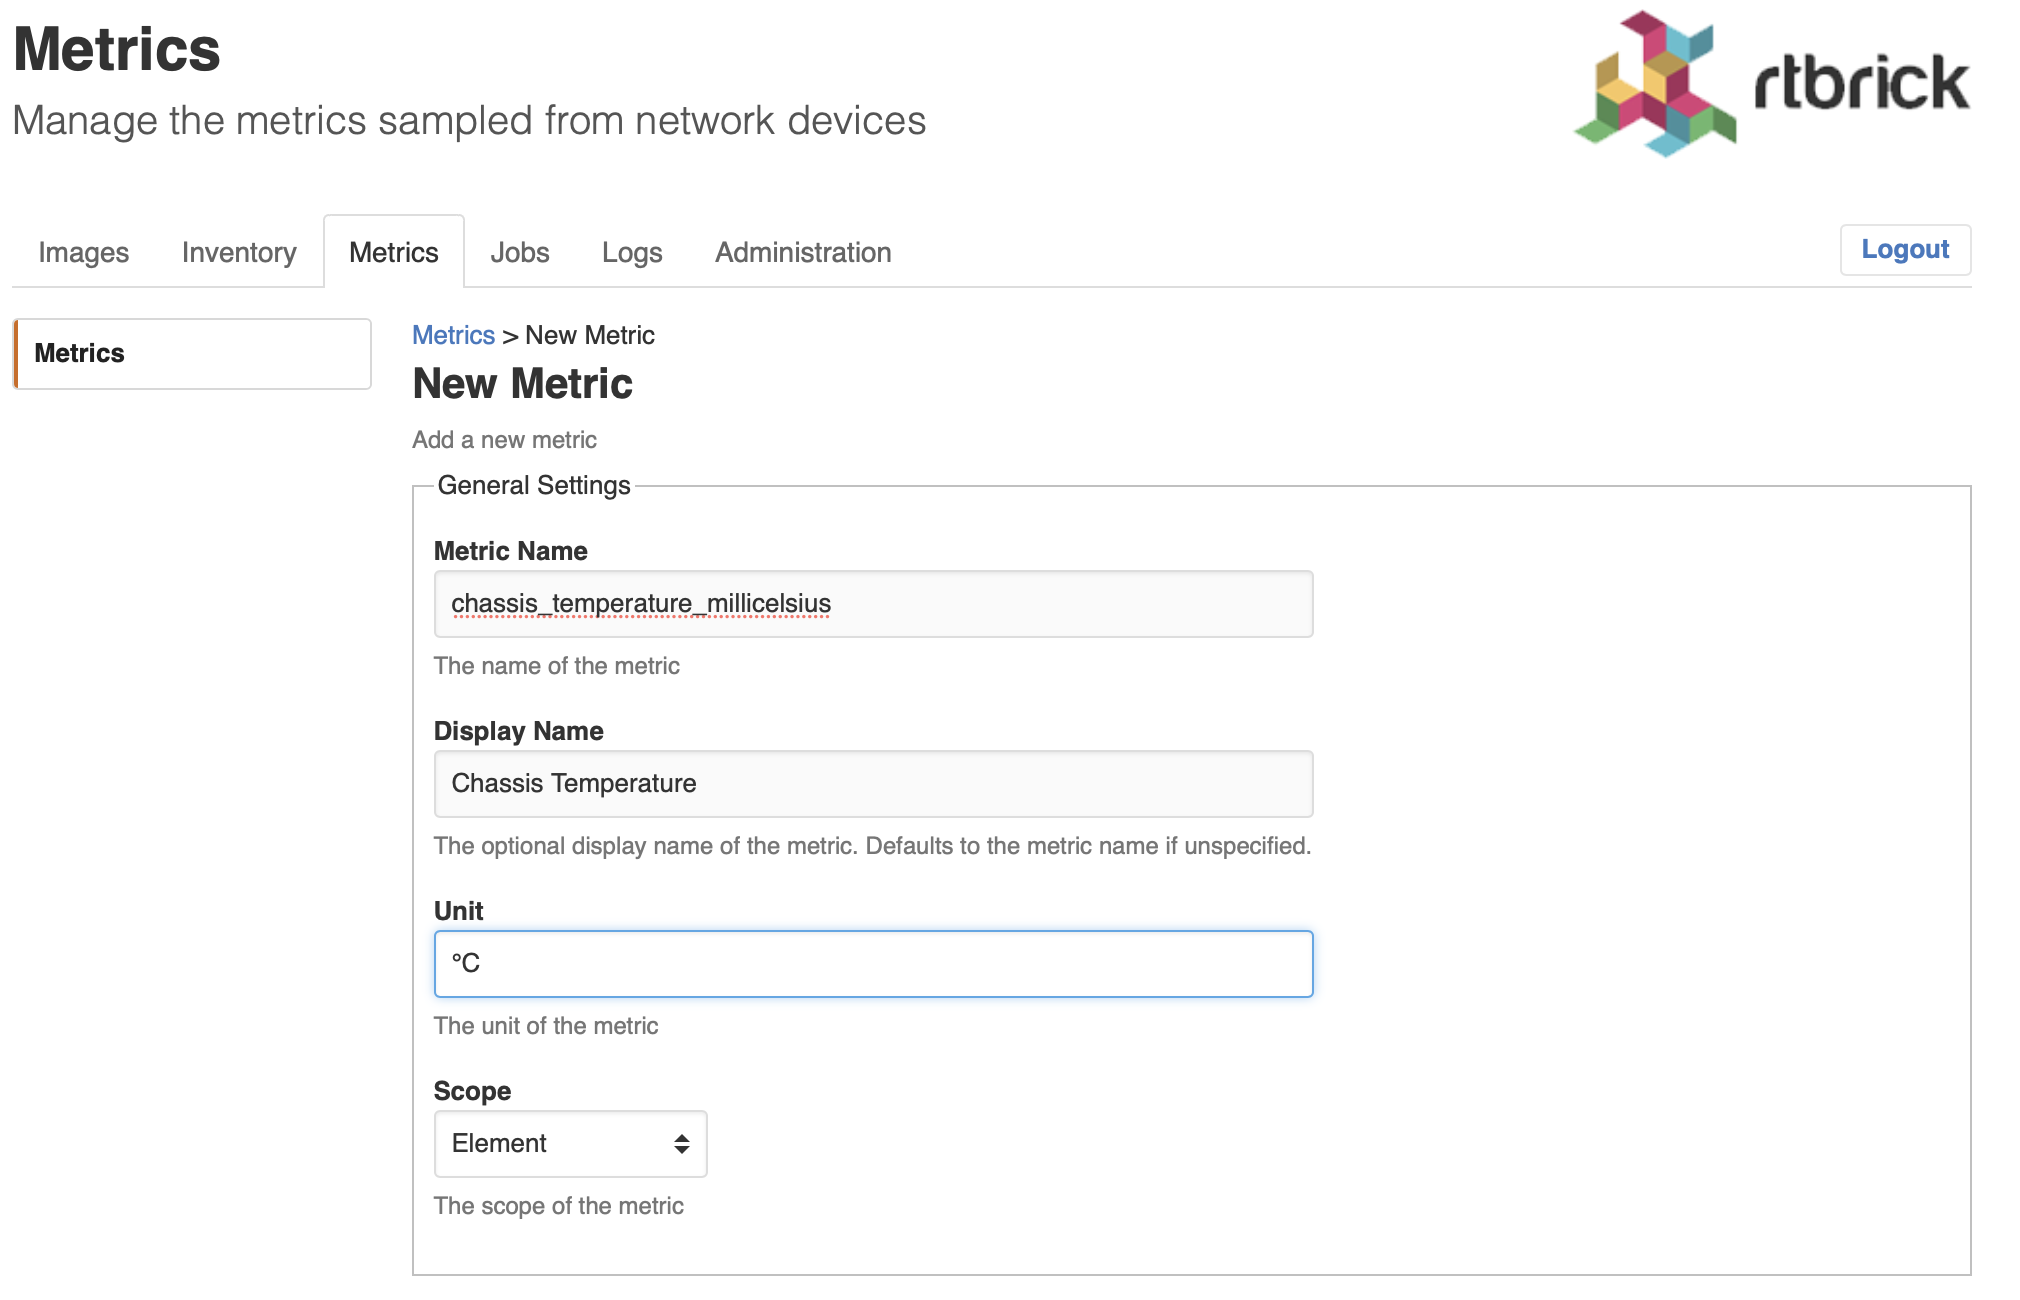Viewport: 2020px width, 1300px height.
Task: Click the Jobs tab icon area
Action: [x=520, y=252]
